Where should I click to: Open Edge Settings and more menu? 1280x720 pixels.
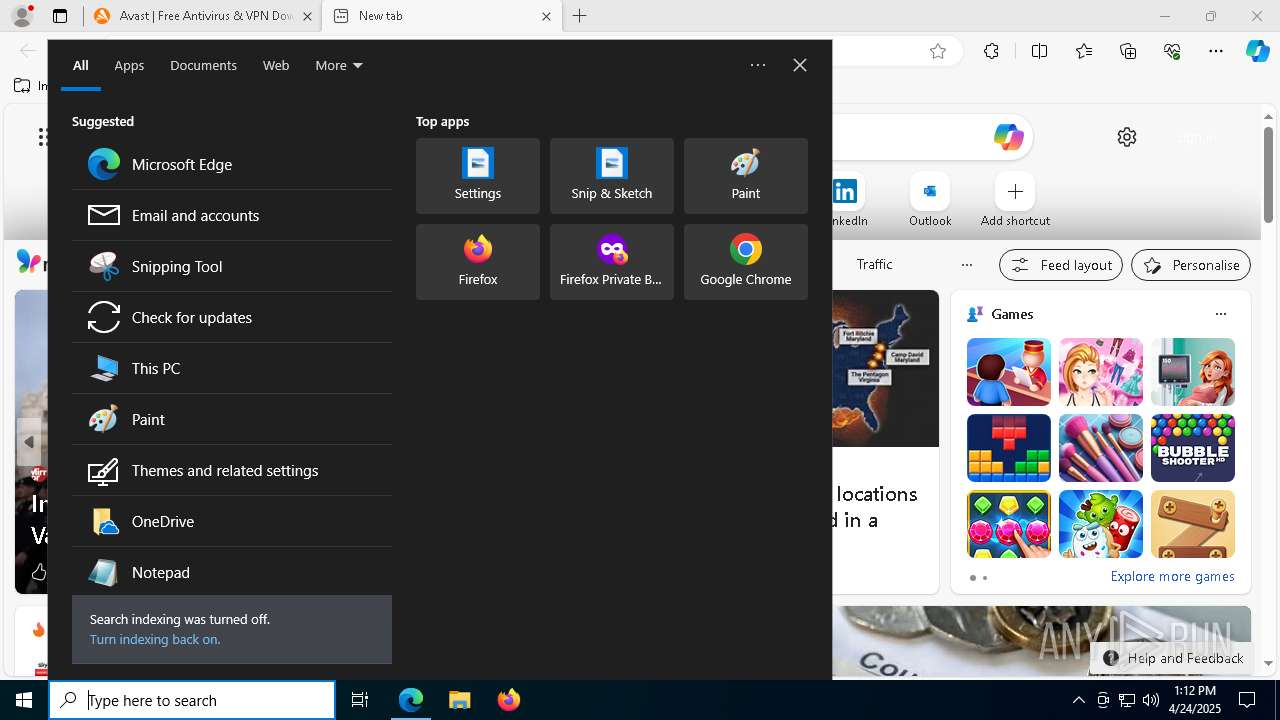coord(1216,51)
